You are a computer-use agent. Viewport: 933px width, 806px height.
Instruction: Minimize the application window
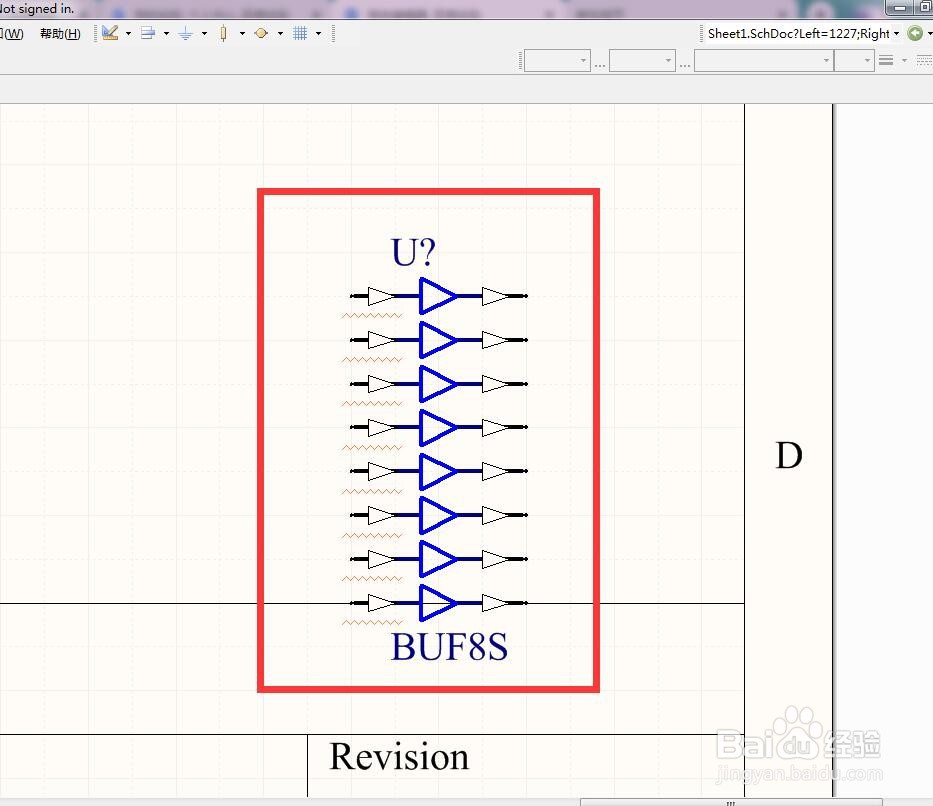(900, 8)
